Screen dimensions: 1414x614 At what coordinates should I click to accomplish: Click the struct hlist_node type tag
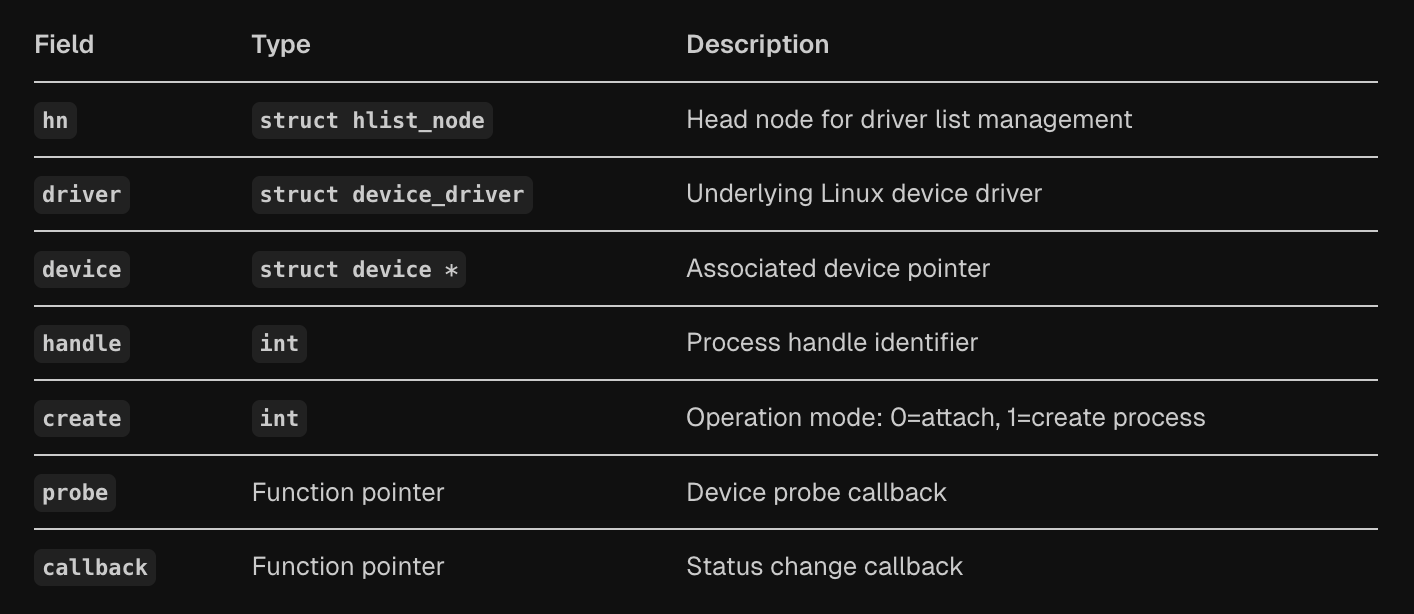coord(372,120)
